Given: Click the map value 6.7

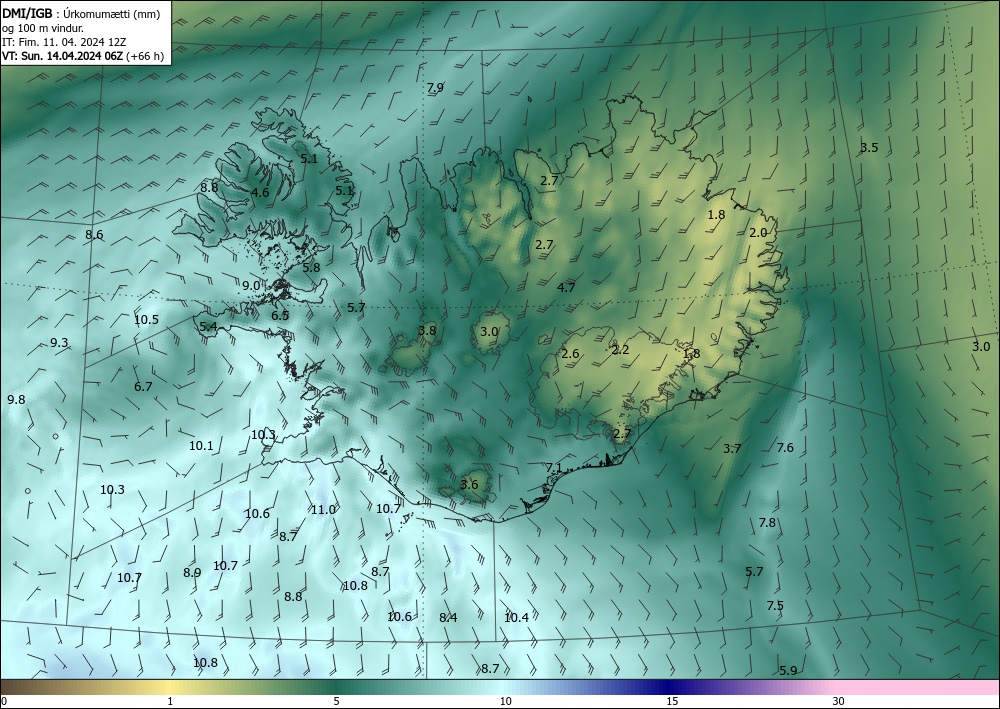Looking at the screenshot, I should [143, 387].
